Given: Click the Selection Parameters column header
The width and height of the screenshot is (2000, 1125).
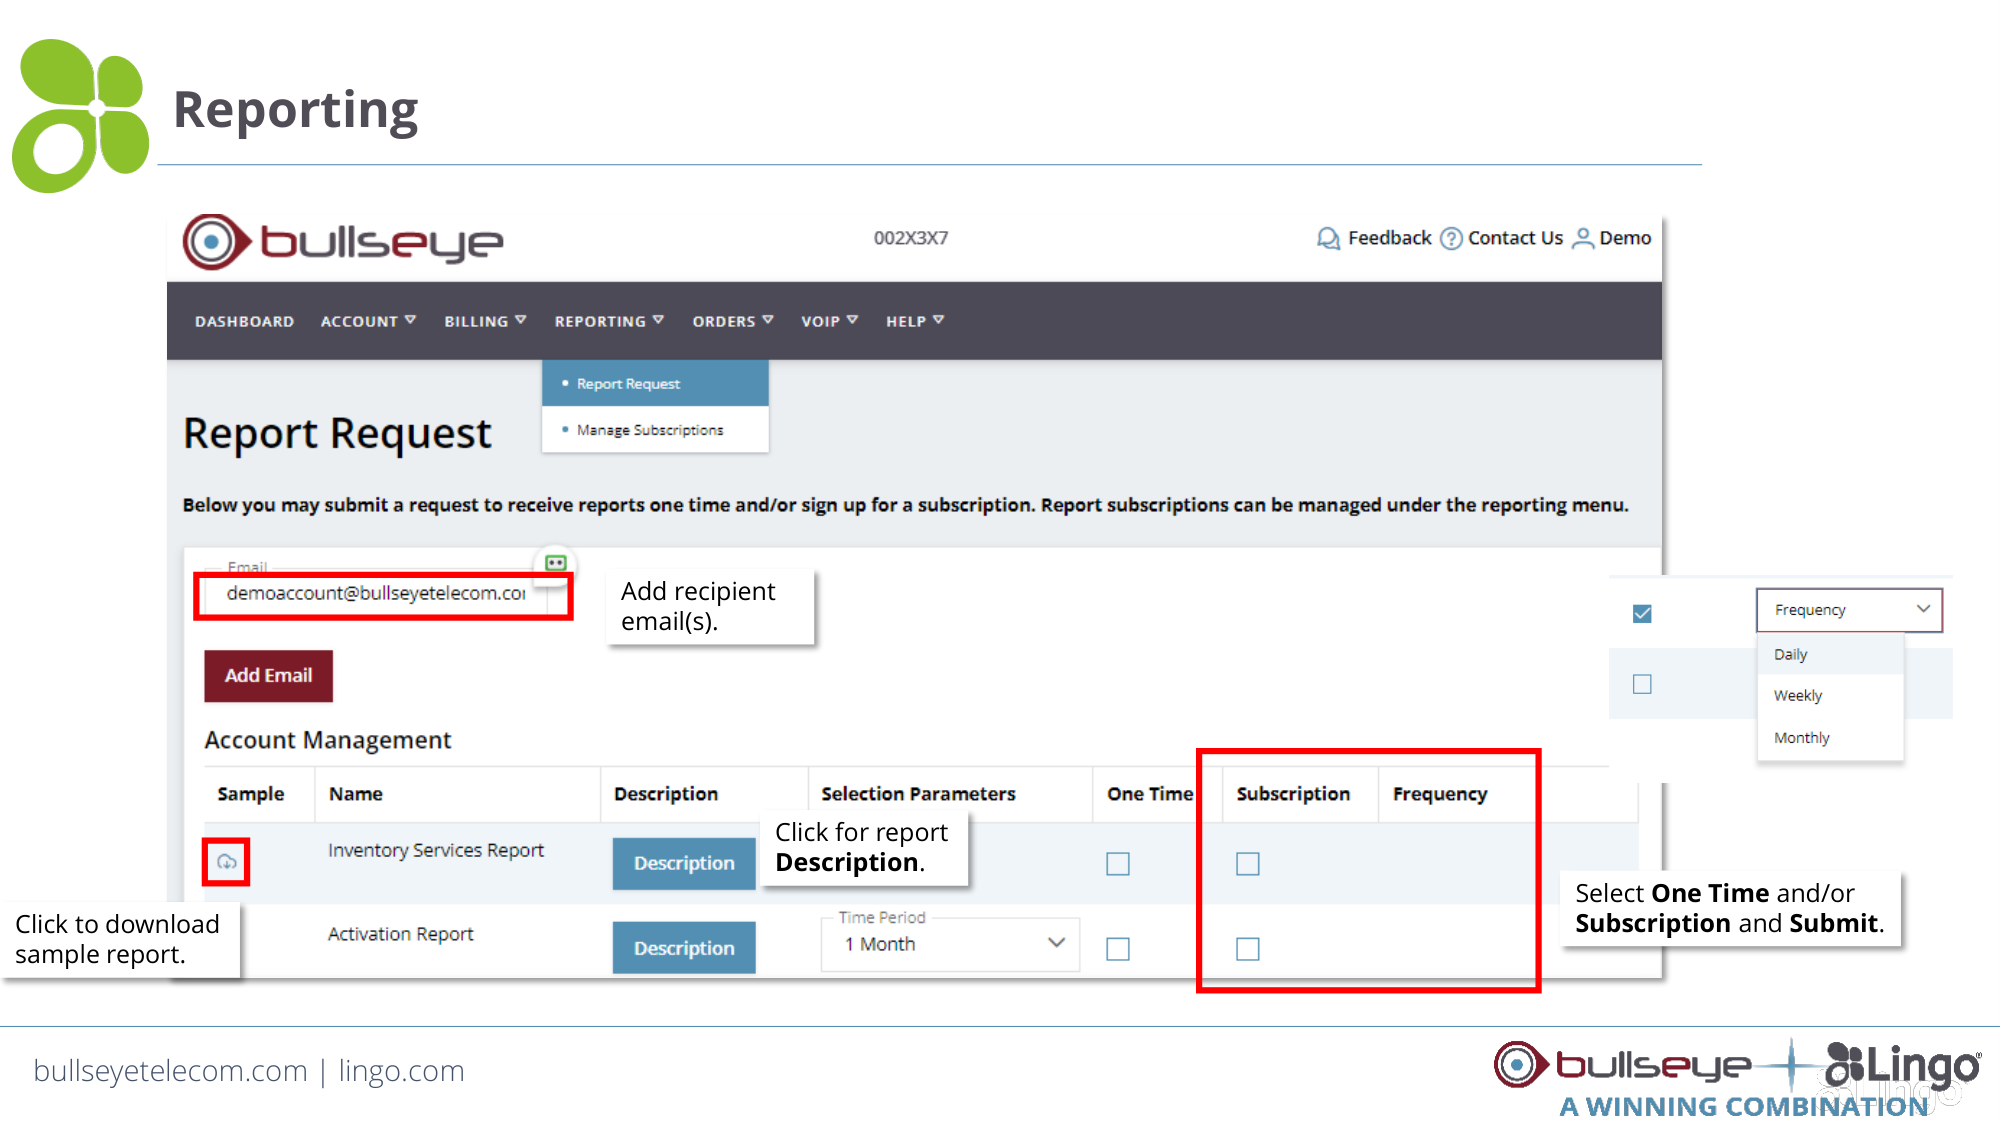Looking at the screenshot, I should [x=918, y=794].
